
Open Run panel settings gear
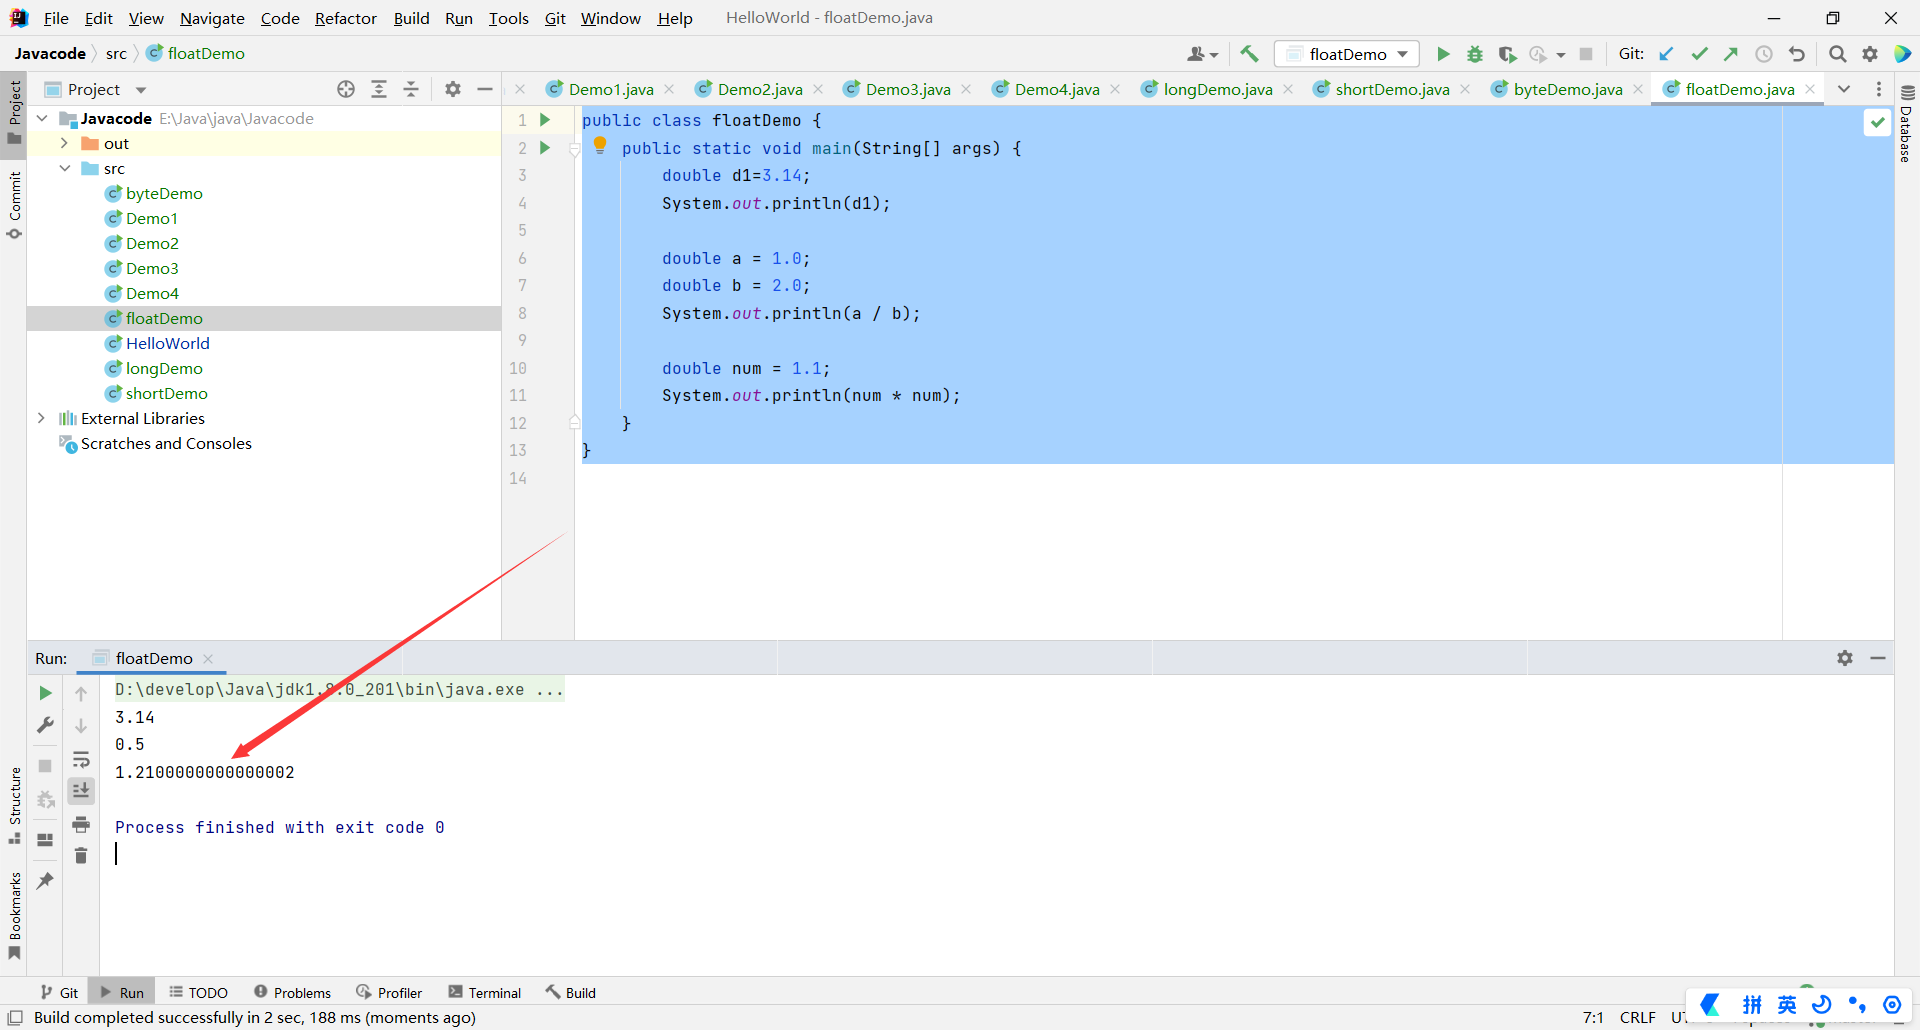pyautogui.click(x=1845, y=658)
